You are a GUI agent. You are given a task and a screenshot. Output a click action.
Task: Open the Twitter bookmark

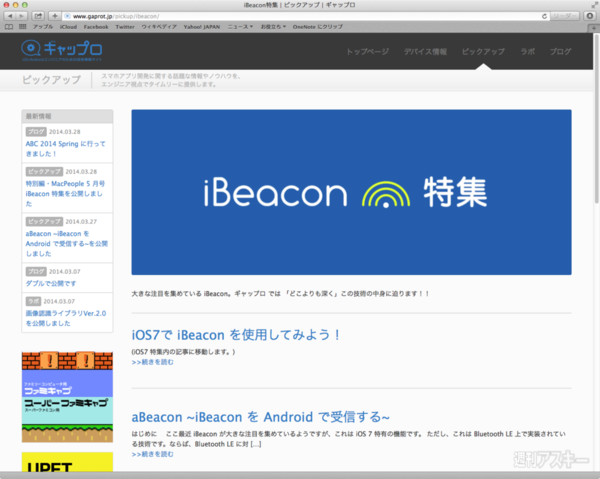click(x=125, y=27)
